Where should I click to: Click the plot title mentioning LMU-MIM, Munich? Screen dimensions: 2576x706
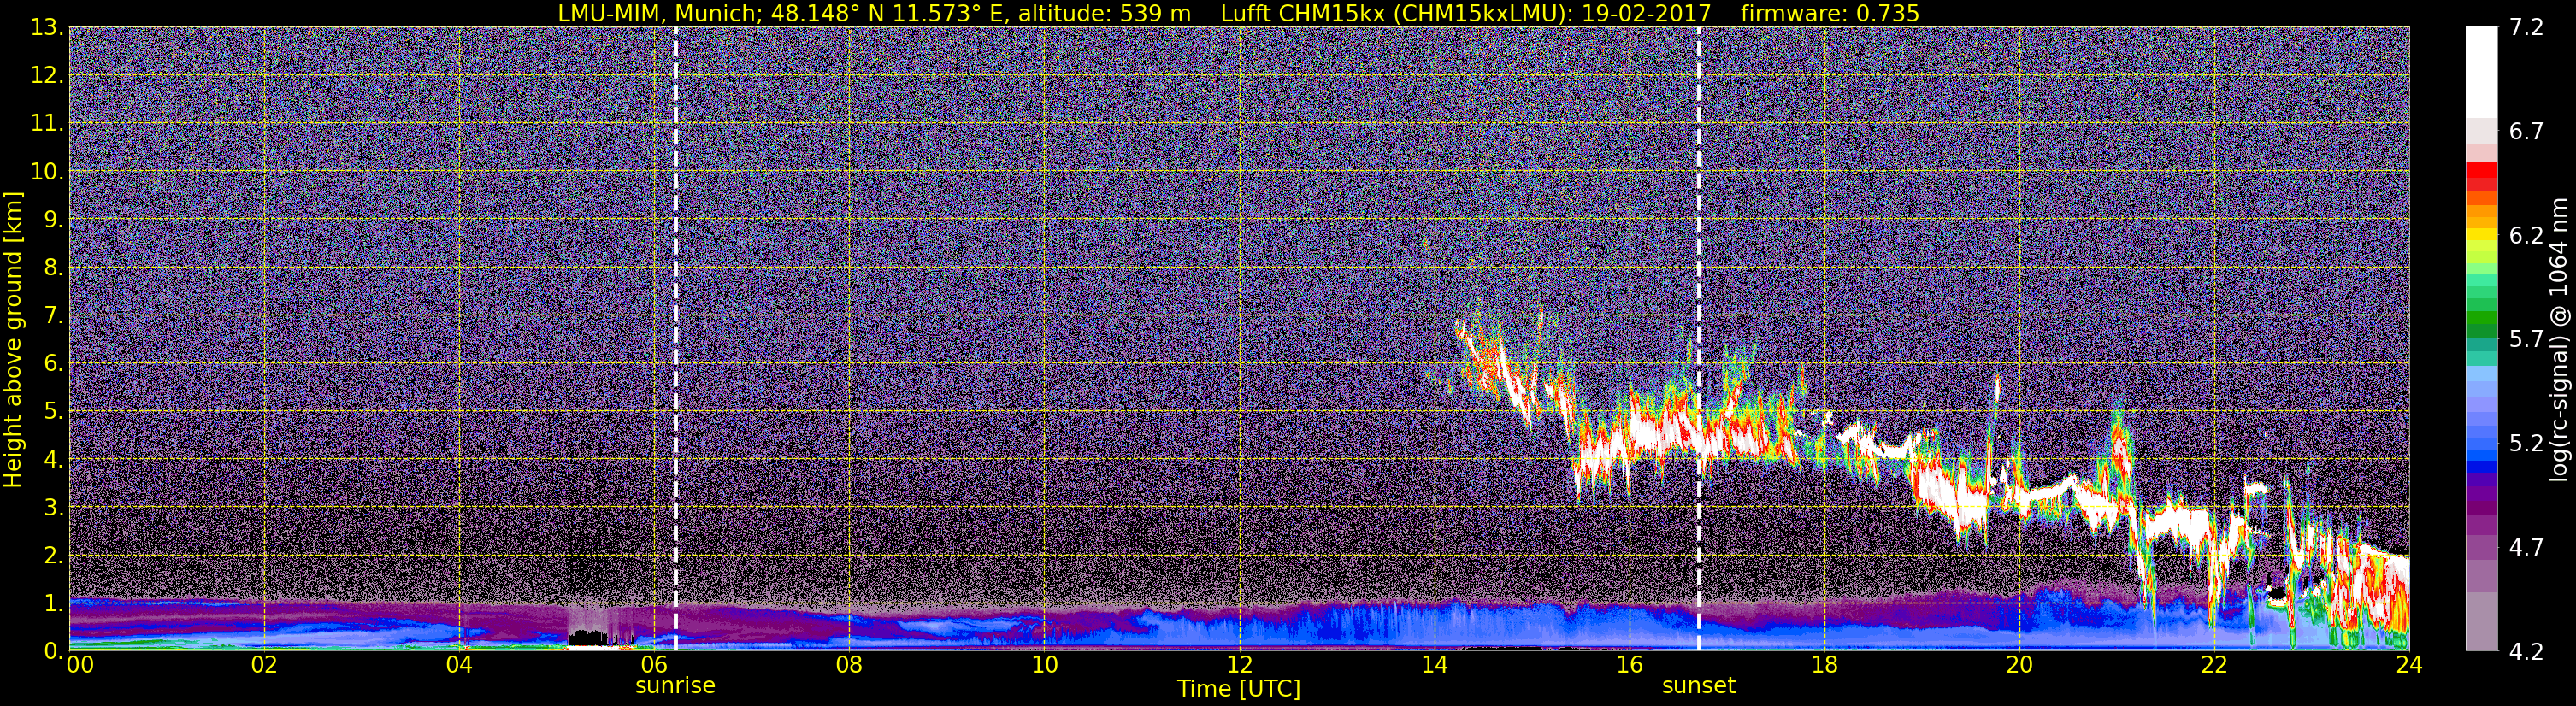(1238, 13)
